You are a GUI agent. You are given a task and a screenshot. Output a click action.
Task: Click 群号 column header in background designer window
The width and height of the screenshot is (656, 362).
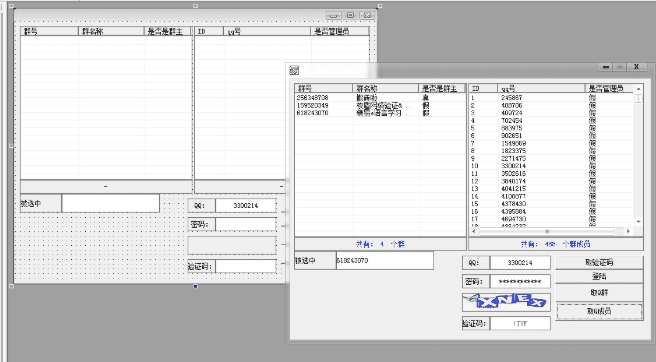click(x=49, y=31)
